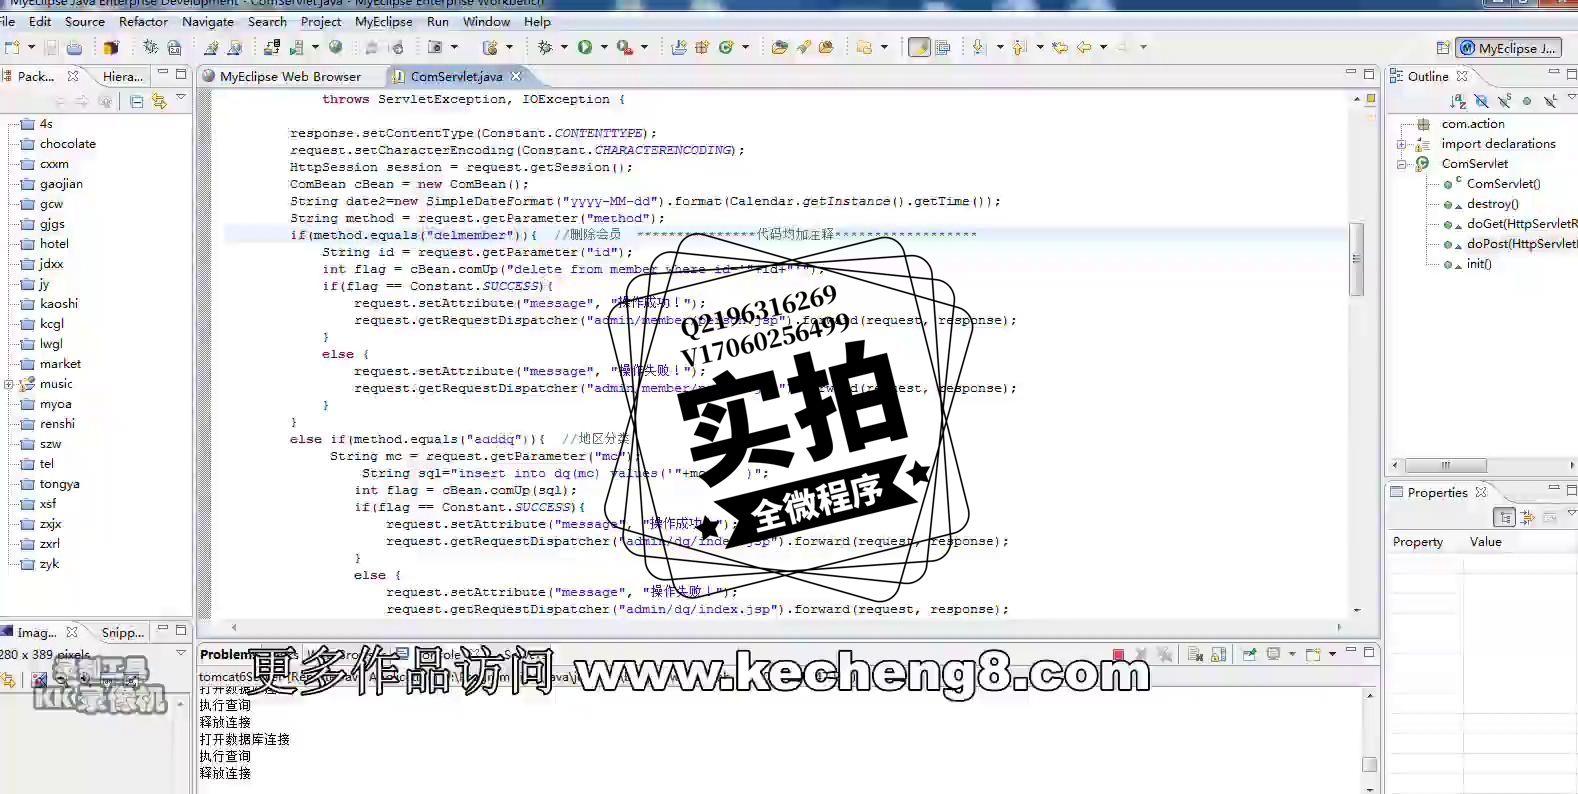This screenshot has width=1578, height=794.
Task: Open Package Explorer view menu triangle
Action: point(181,97)
